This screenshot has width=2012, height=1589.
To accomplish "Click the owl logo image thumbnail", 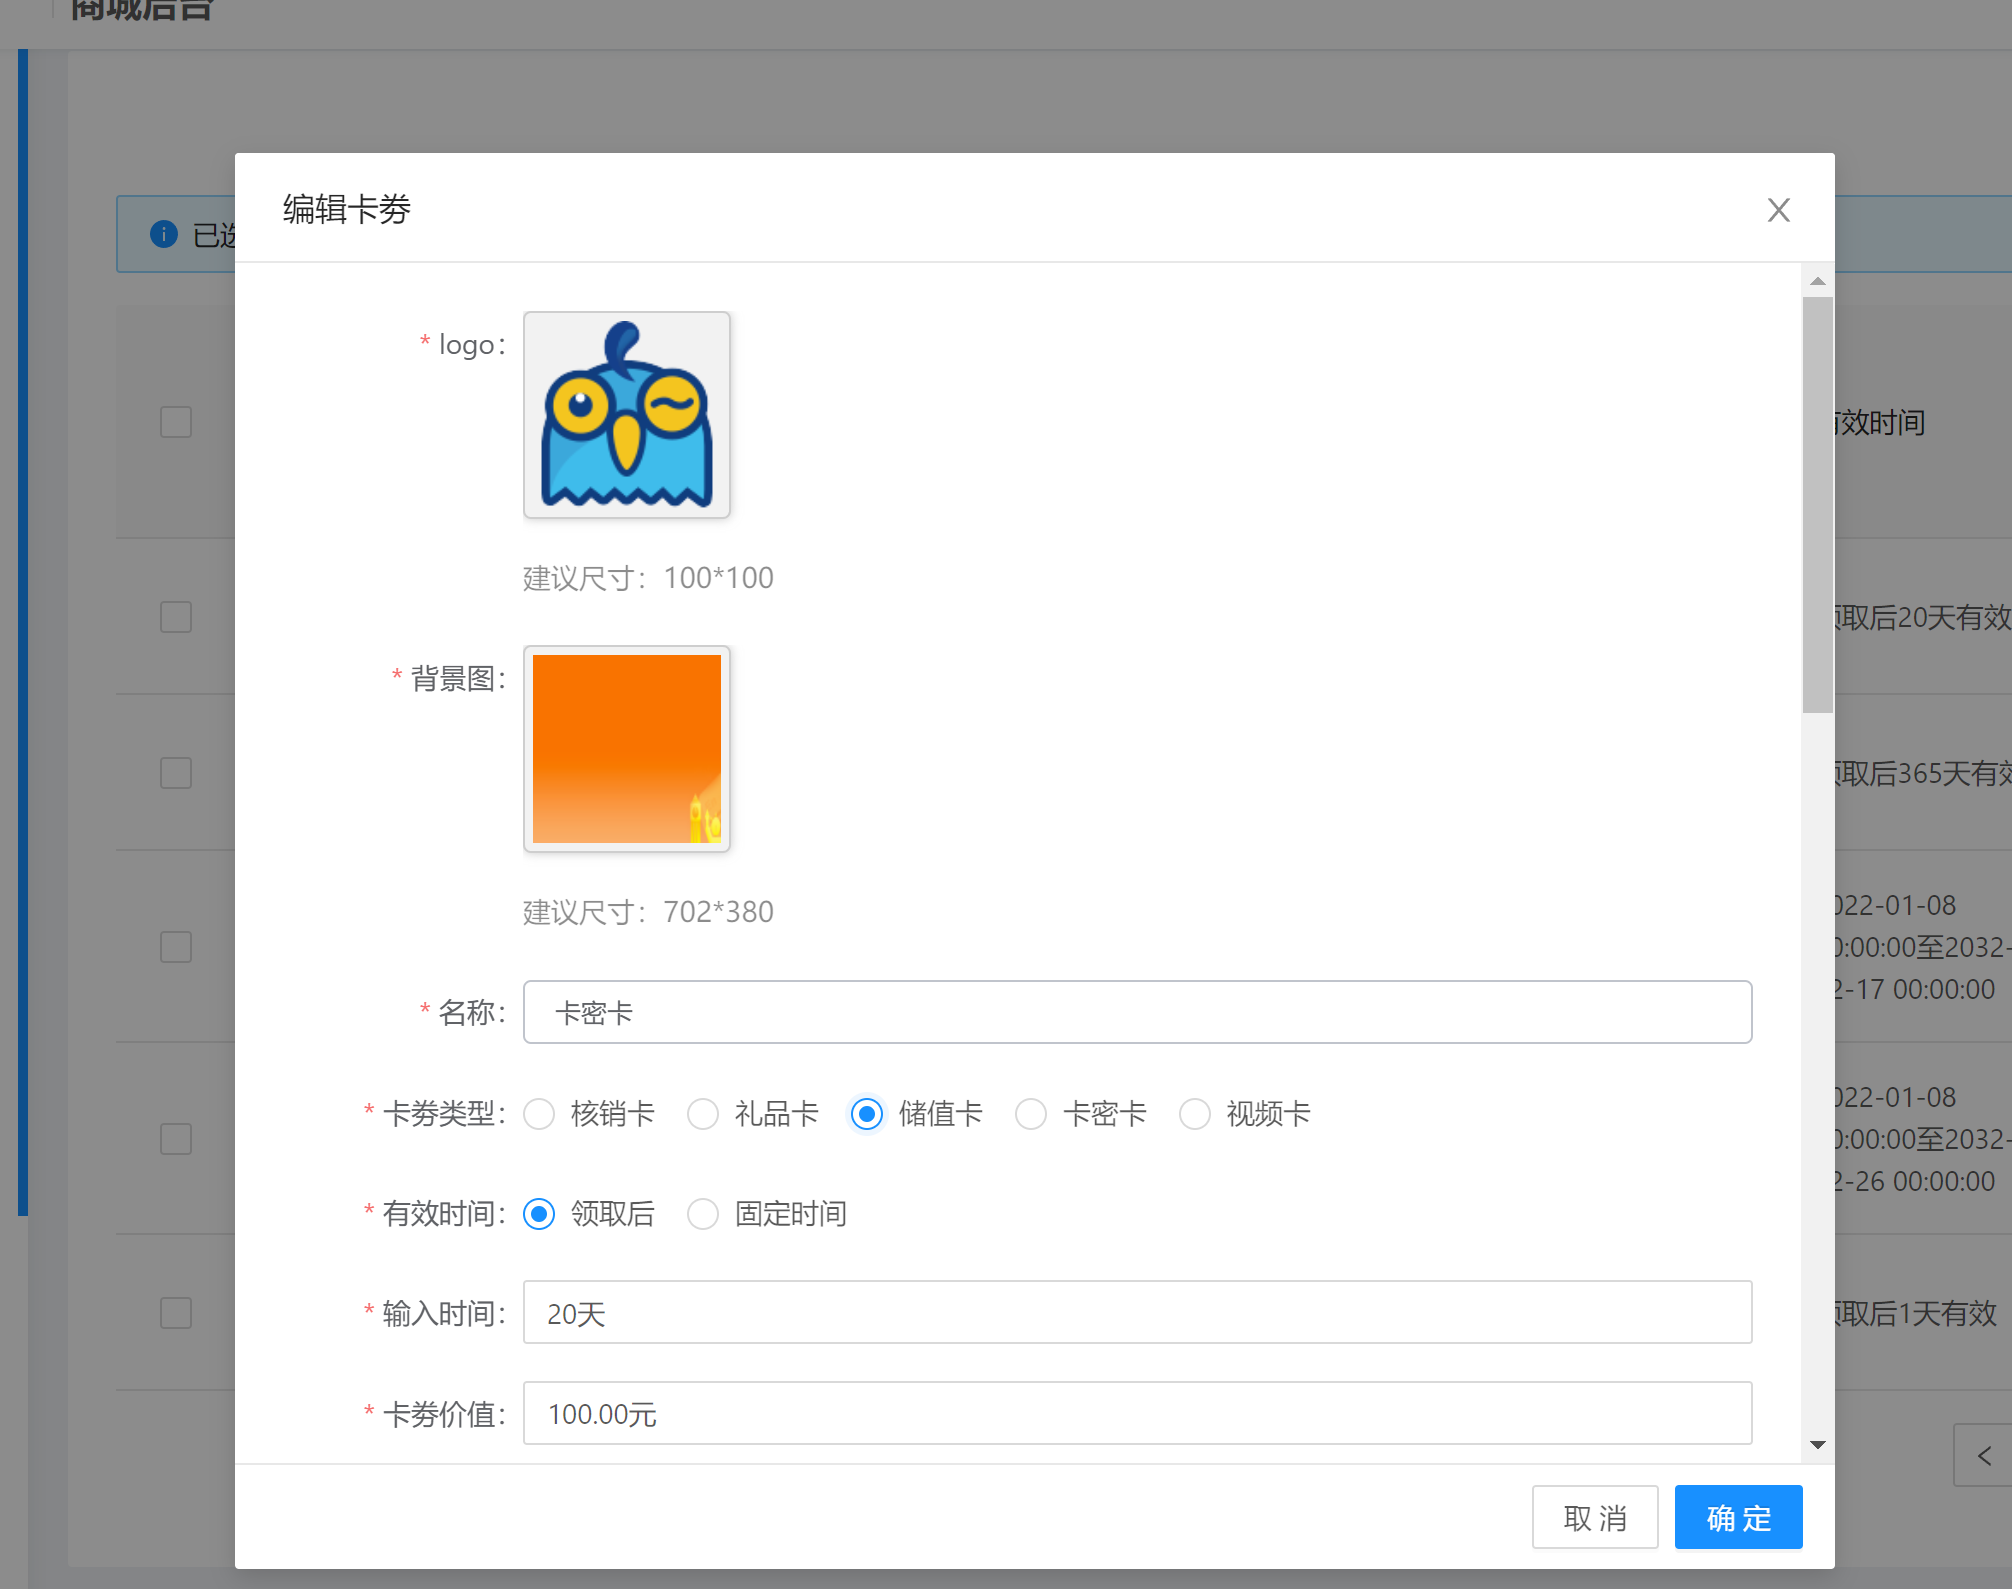I will [627, 415].
